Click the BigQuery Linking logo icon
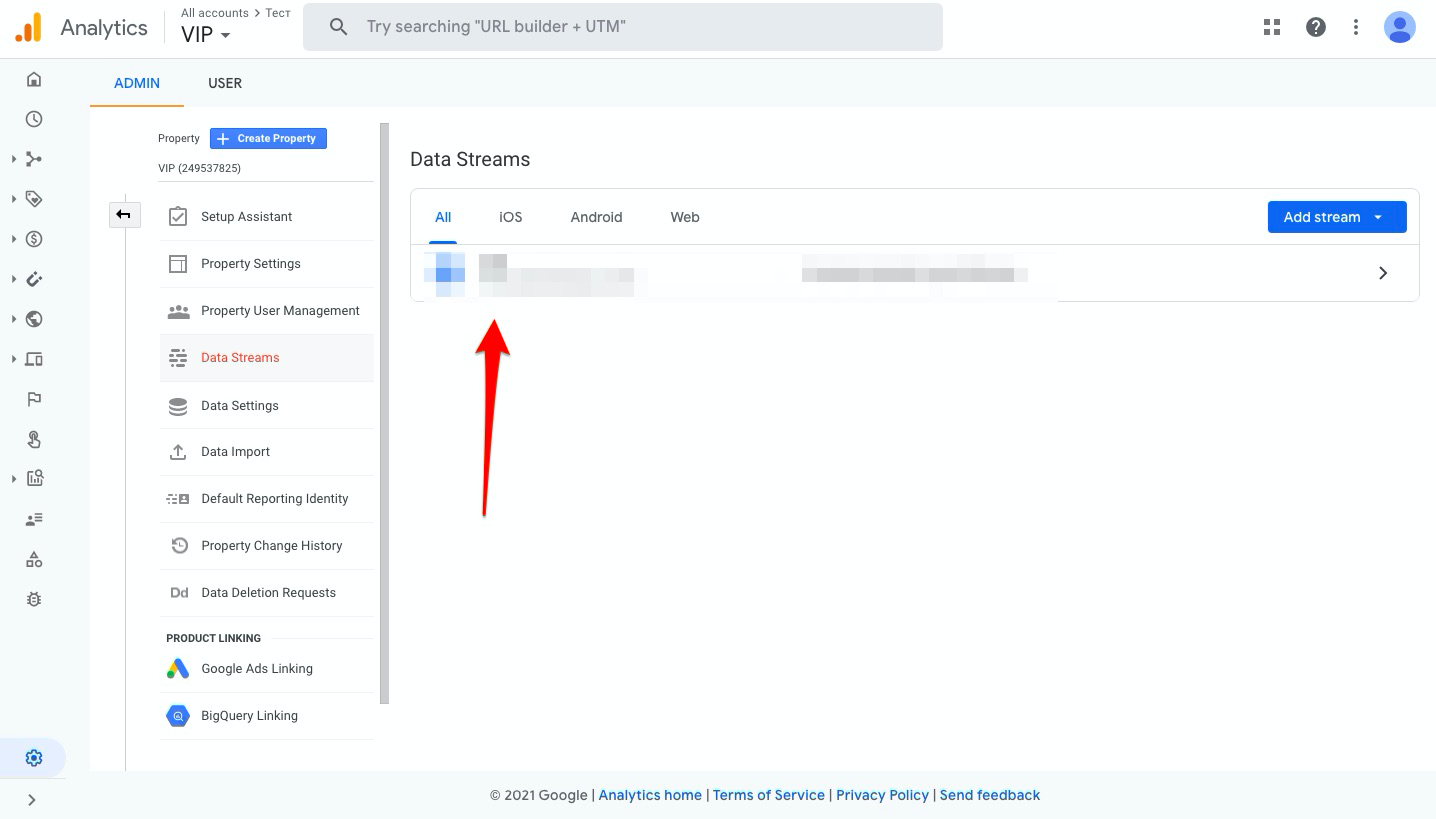 (178, 716)
